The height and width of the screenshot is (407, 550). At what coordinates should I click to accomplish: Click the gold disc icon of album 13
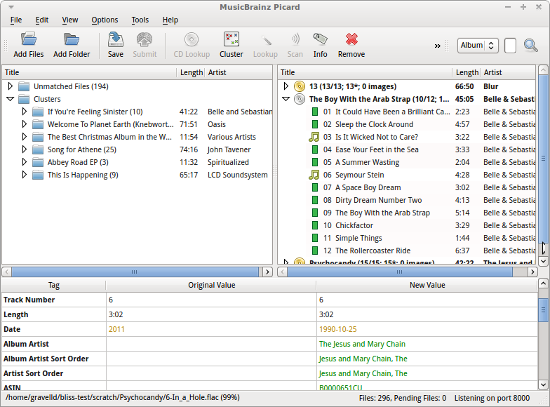(x=299, y=86)
